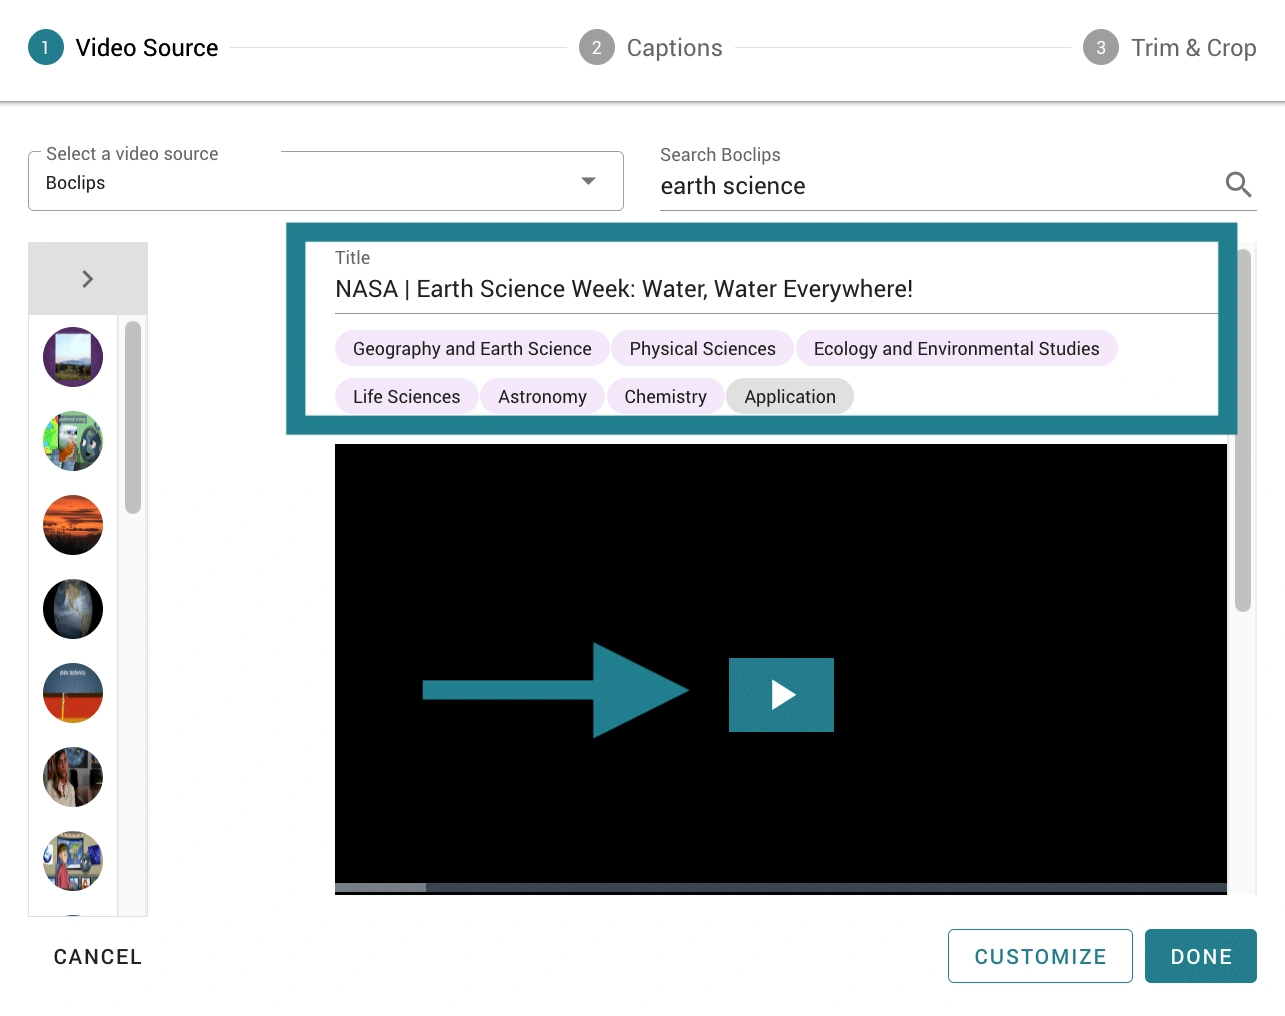This screenshot has height=1016, width=1285.
Task: Click the main panel vertical scrollbar
Action: 1243,430
